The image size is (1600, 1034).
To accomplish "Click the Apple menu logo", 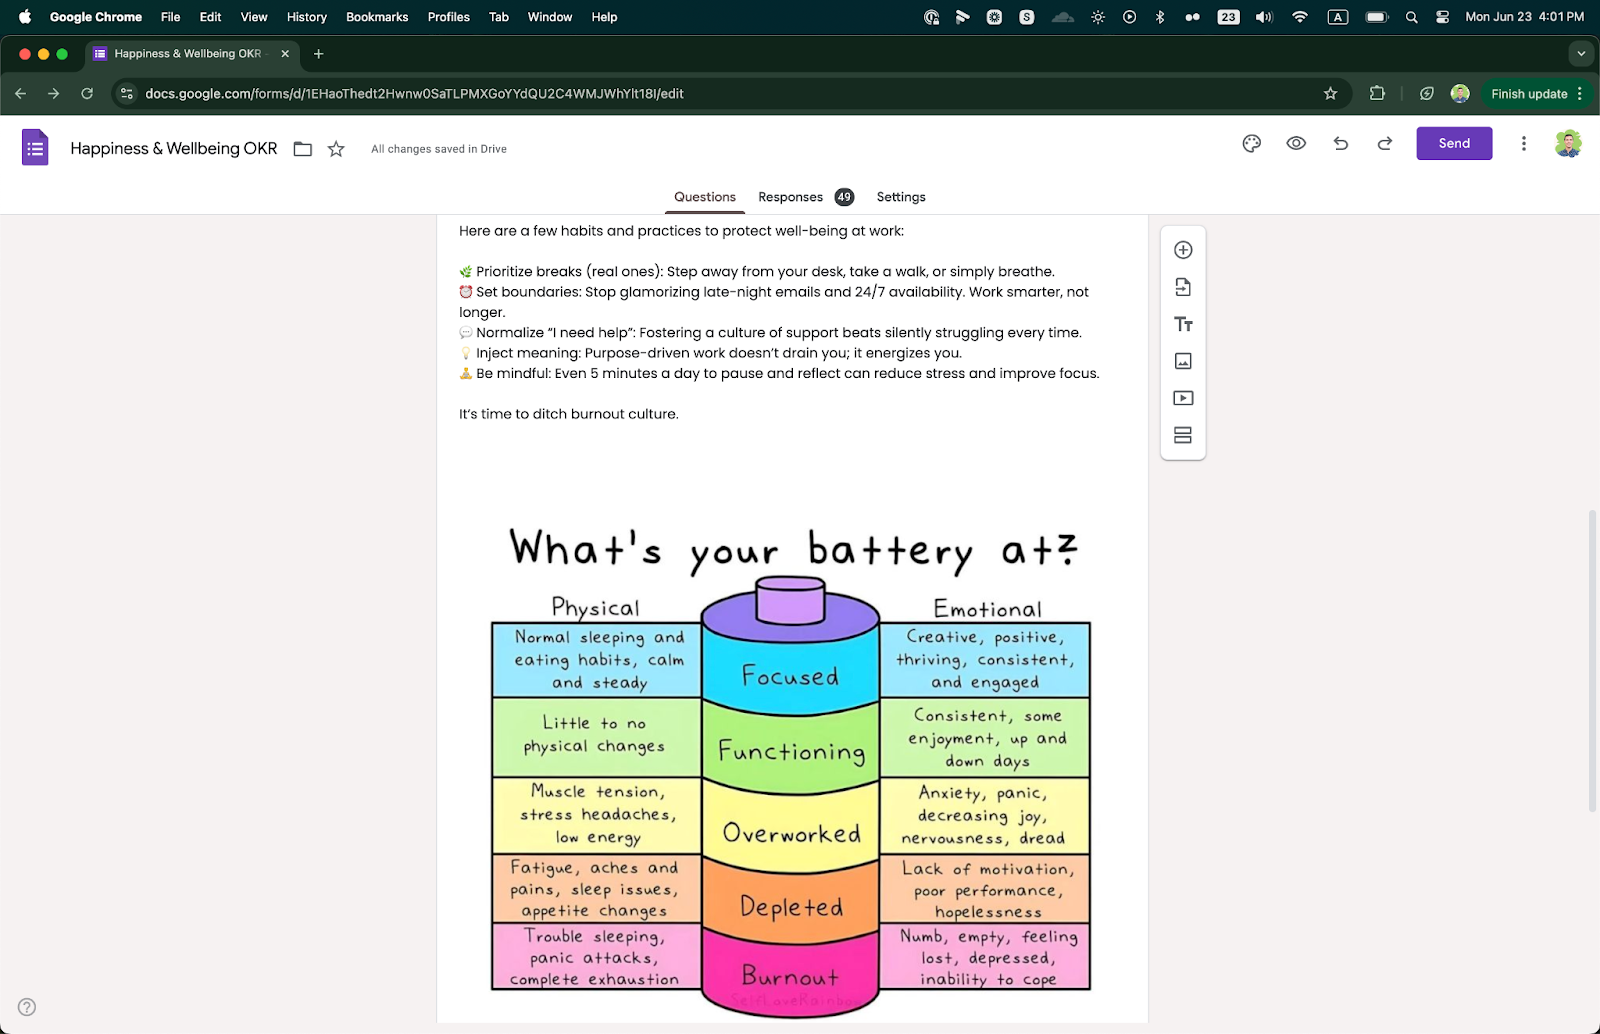I will [x=25, y=17].
